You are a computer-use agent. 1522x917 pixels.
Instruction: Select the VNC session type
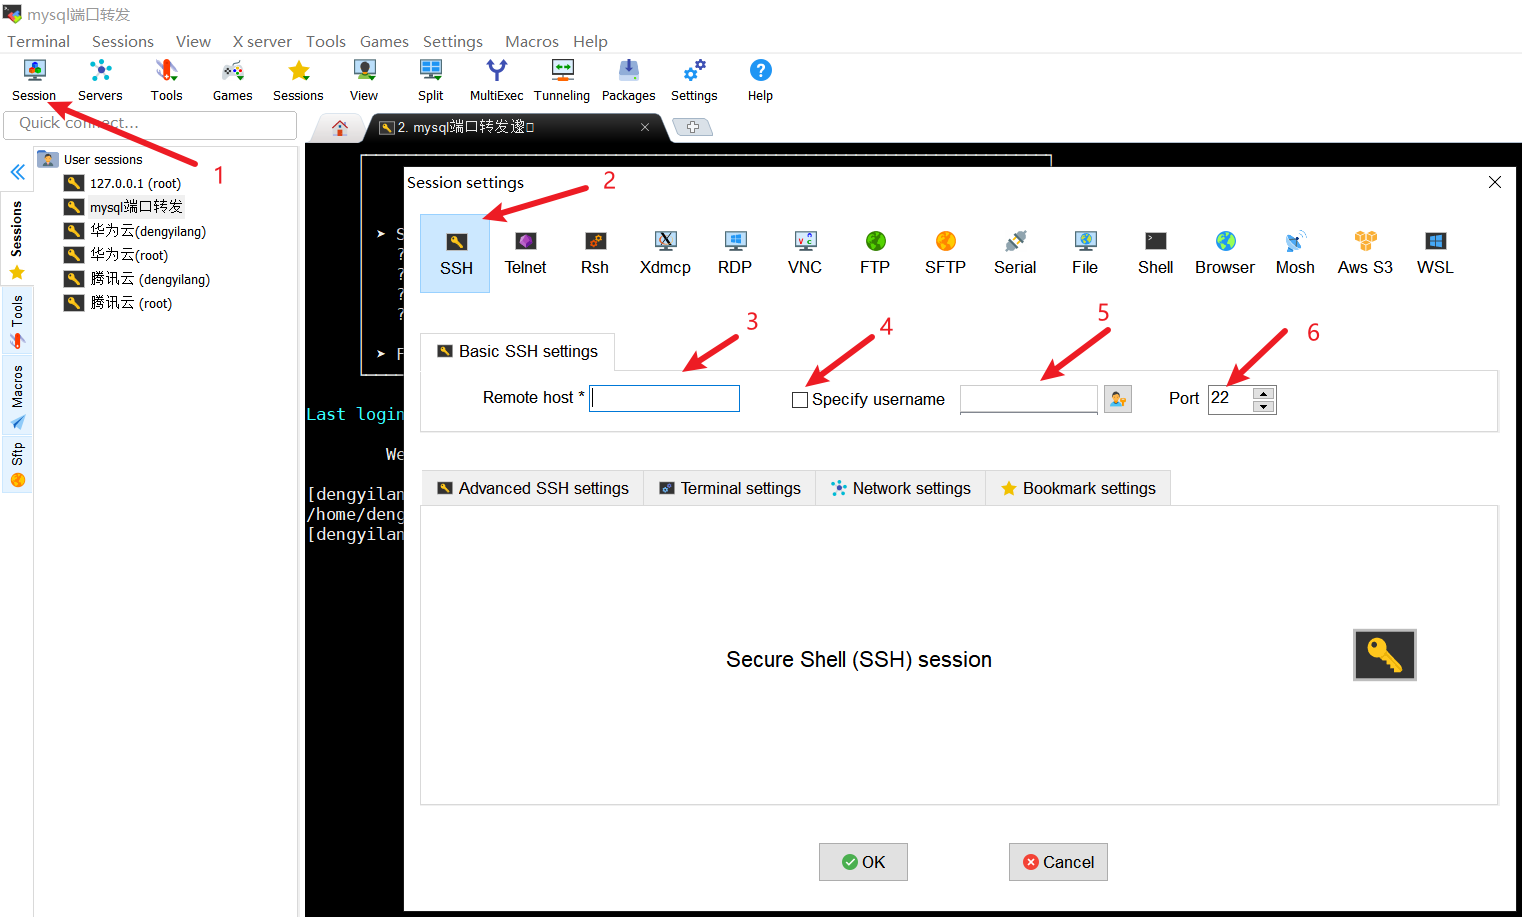(805, 253)
